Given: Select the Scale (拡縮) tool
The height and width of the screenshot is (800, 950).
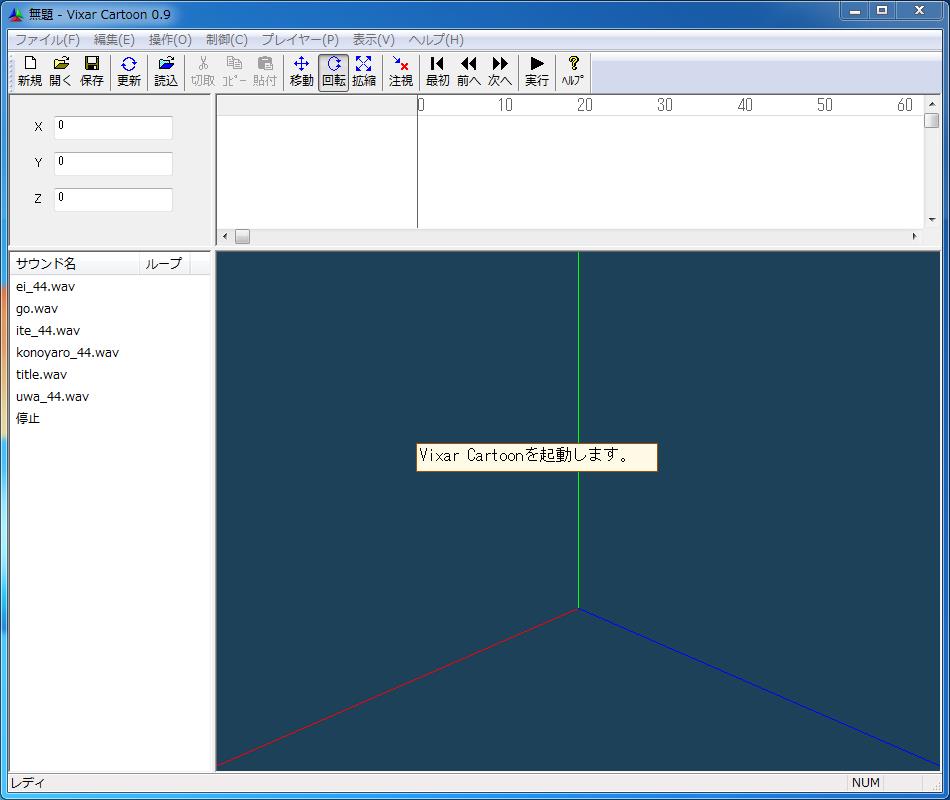Looking at the screenshot, I should (x=364, y=72).
